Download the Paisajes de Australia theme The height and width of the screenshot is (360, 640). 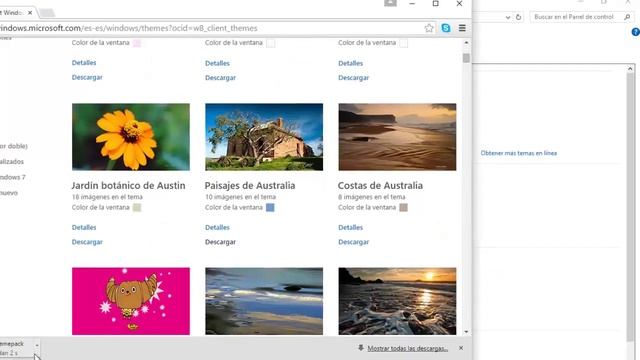[x=220, y=242]
